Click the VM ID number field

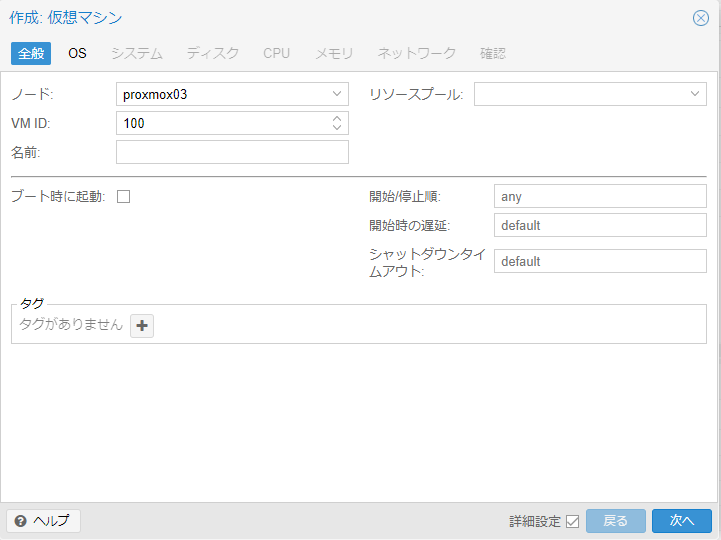coord(222,123)
